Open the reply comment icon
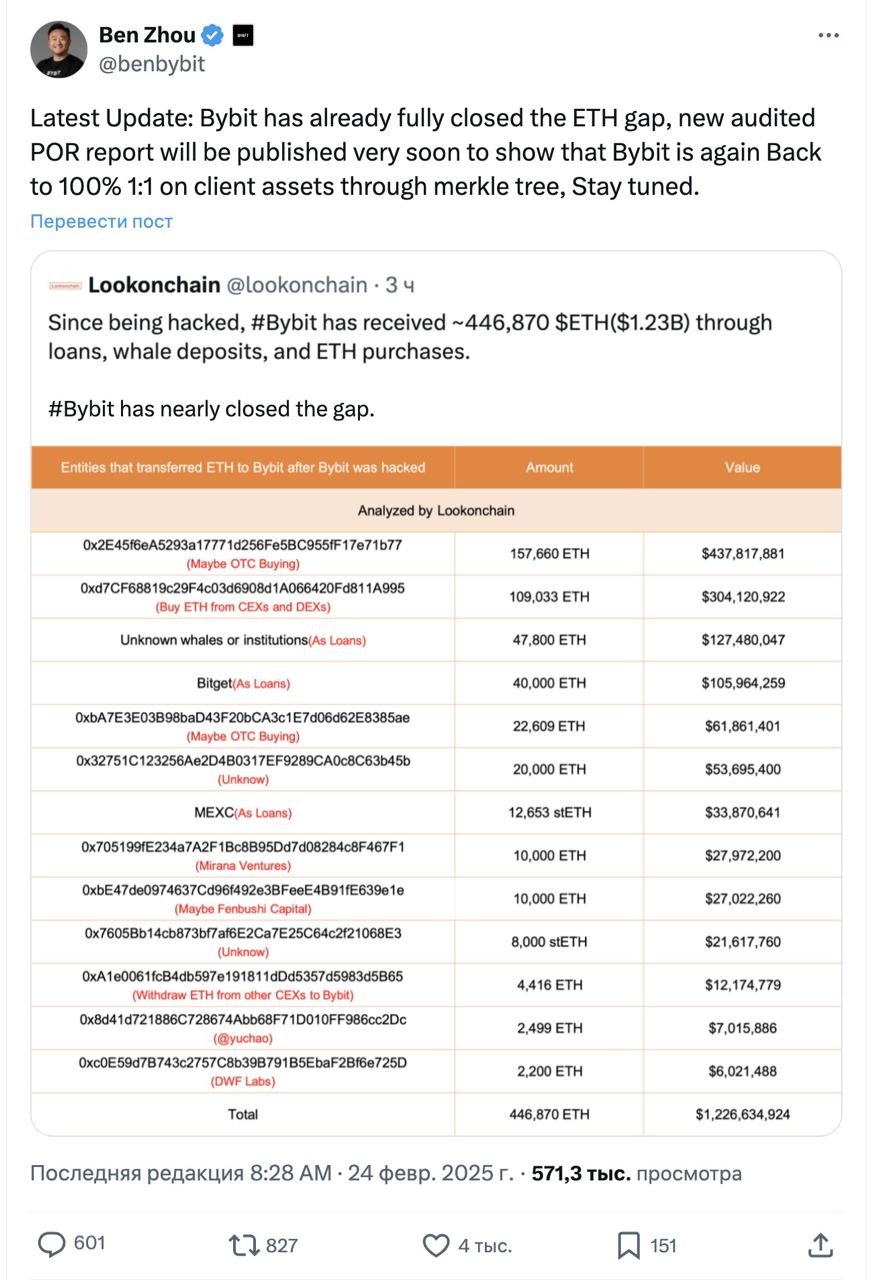Screen dimensions: 873x1280 pos(51,1244)
